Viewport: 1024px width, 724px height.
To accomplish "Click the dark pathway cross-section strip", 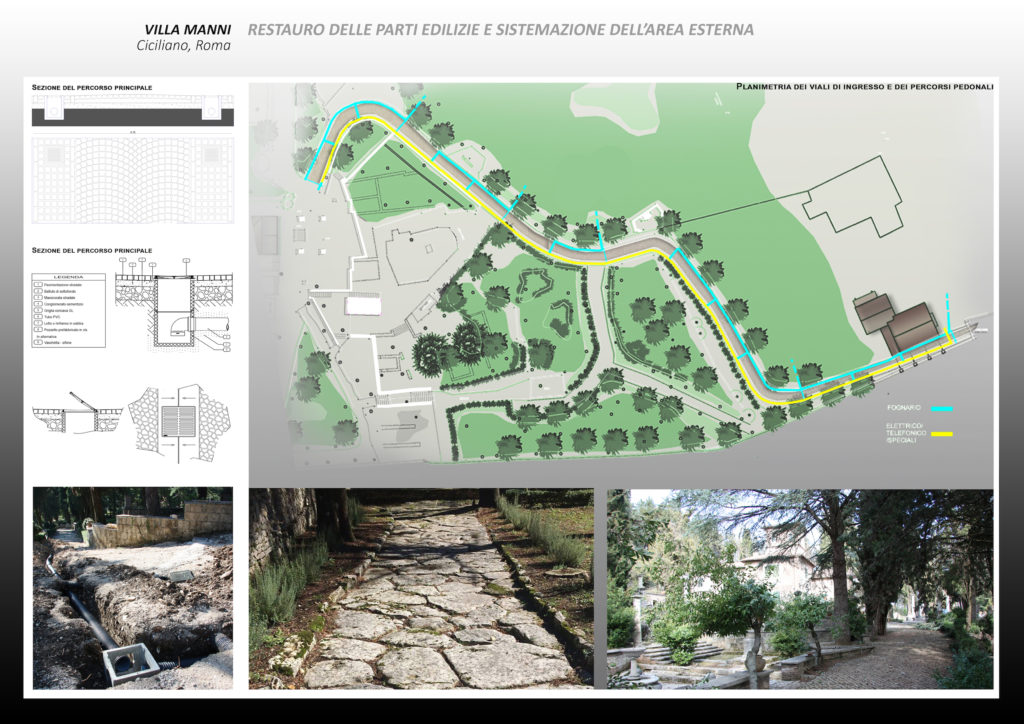I will [133, 116].
